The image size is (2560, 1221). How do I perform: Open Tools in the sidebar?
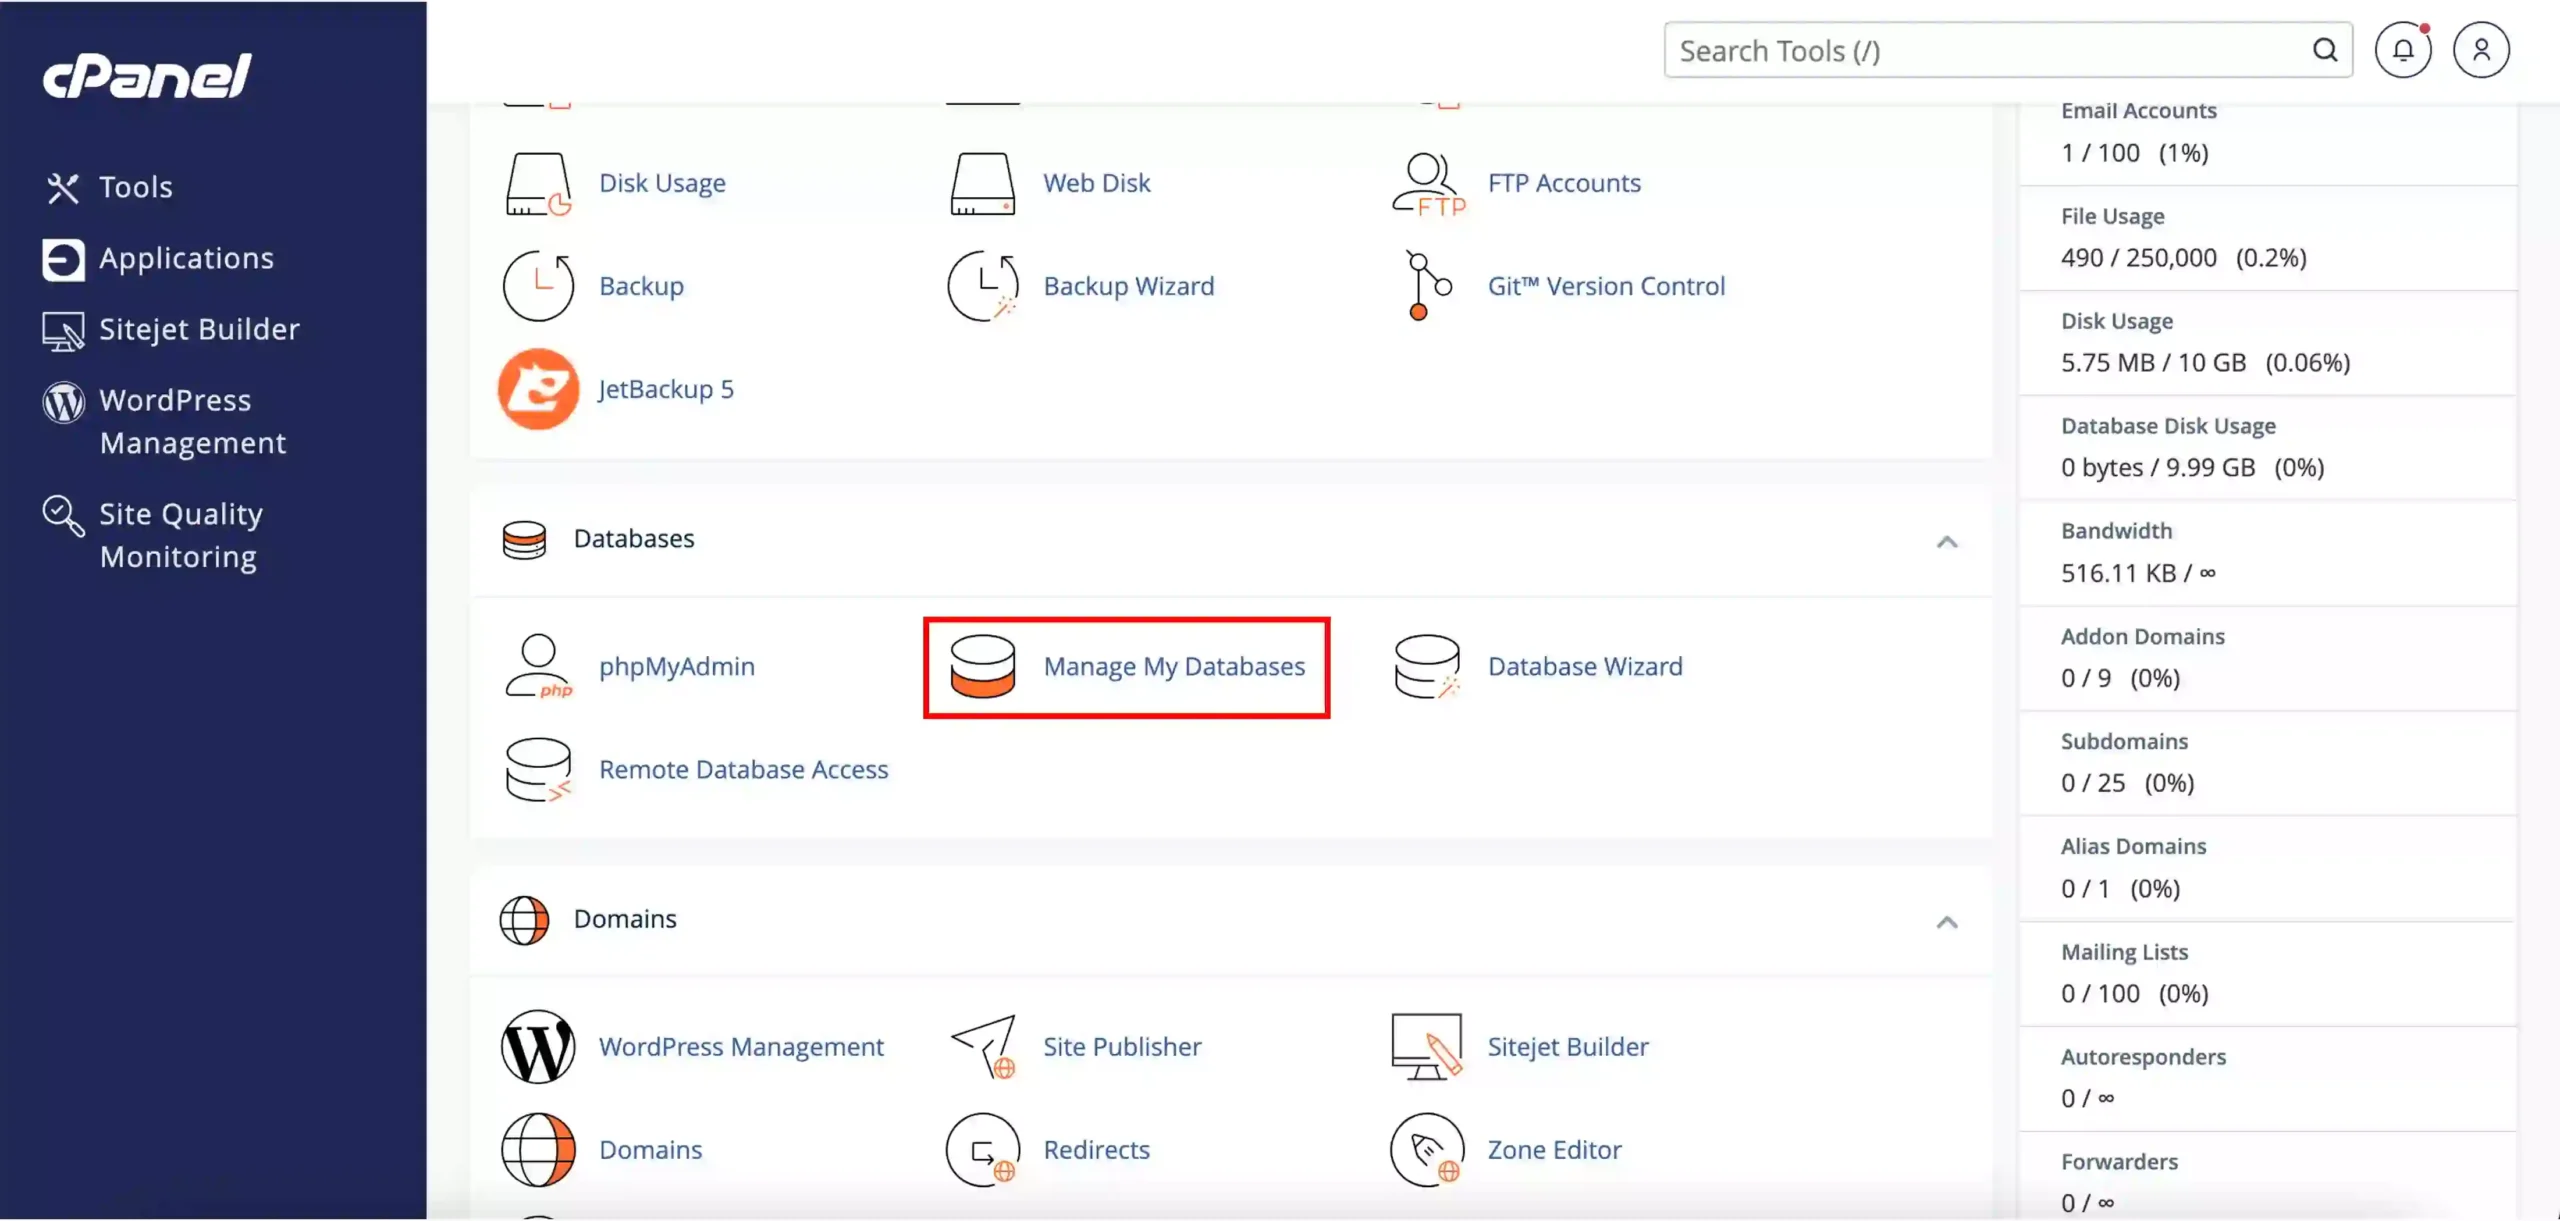click(109, 187)
